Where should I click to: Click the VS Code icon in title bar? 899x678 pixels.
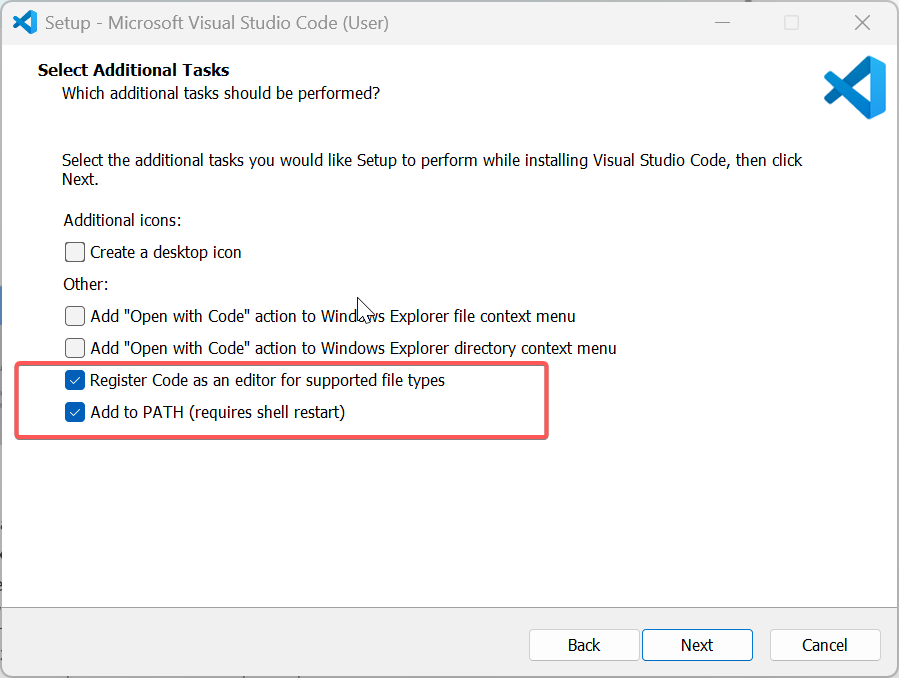coord(25,22)
